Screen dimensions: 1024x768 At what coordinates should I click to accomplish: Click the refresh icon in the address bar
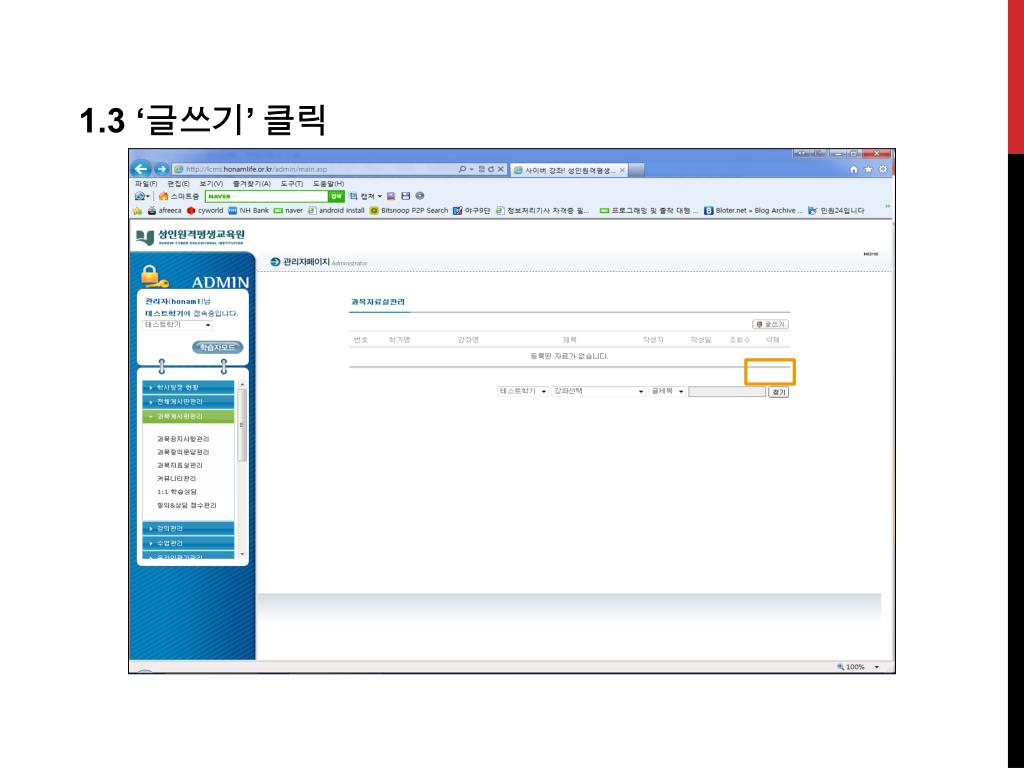coord(490,169)
